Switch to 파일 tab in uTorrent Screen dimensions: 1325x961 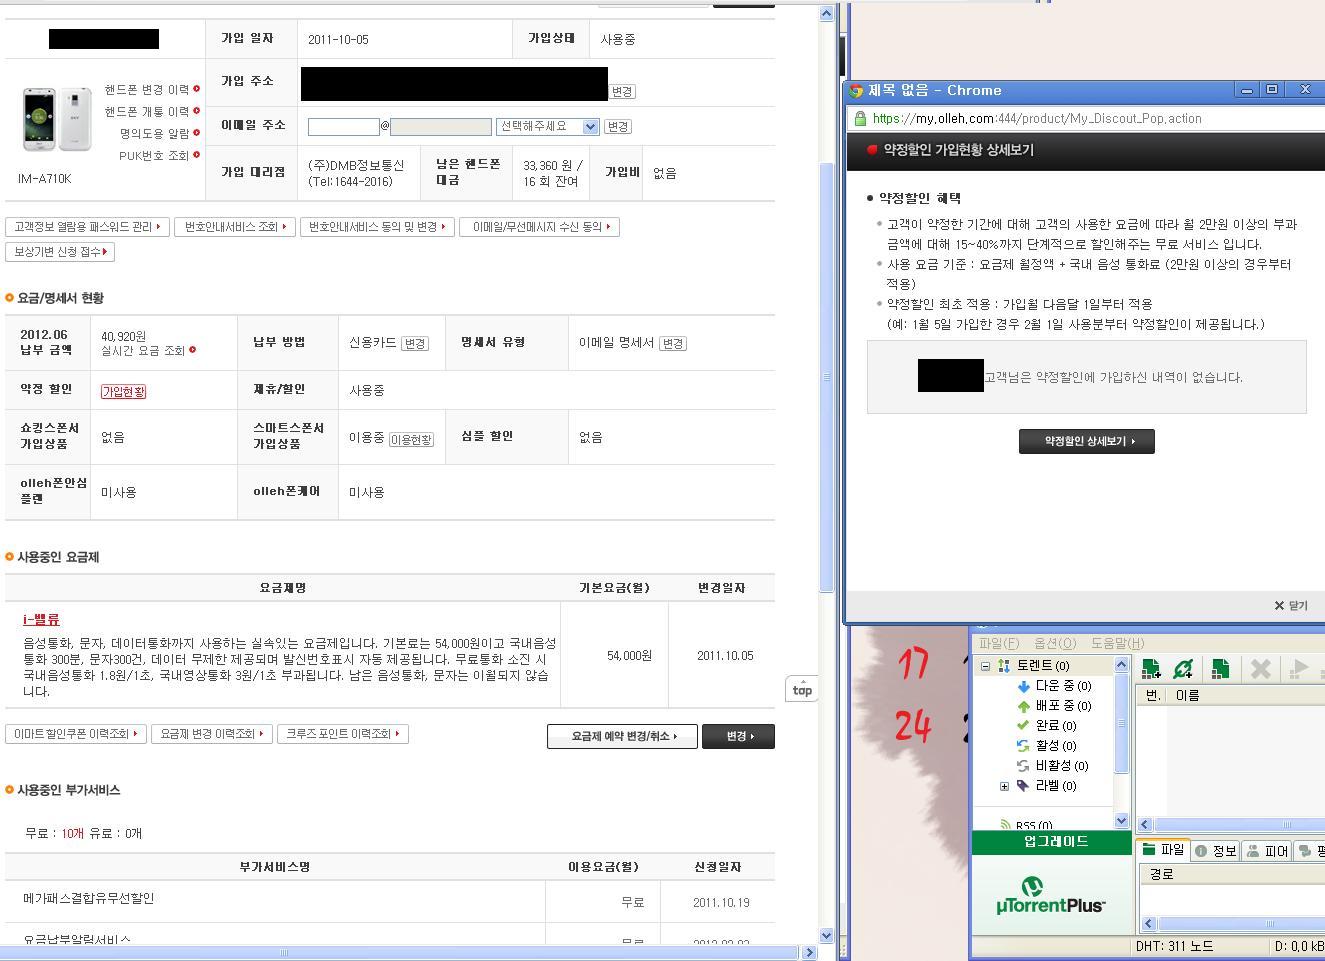pos(1164,850)
